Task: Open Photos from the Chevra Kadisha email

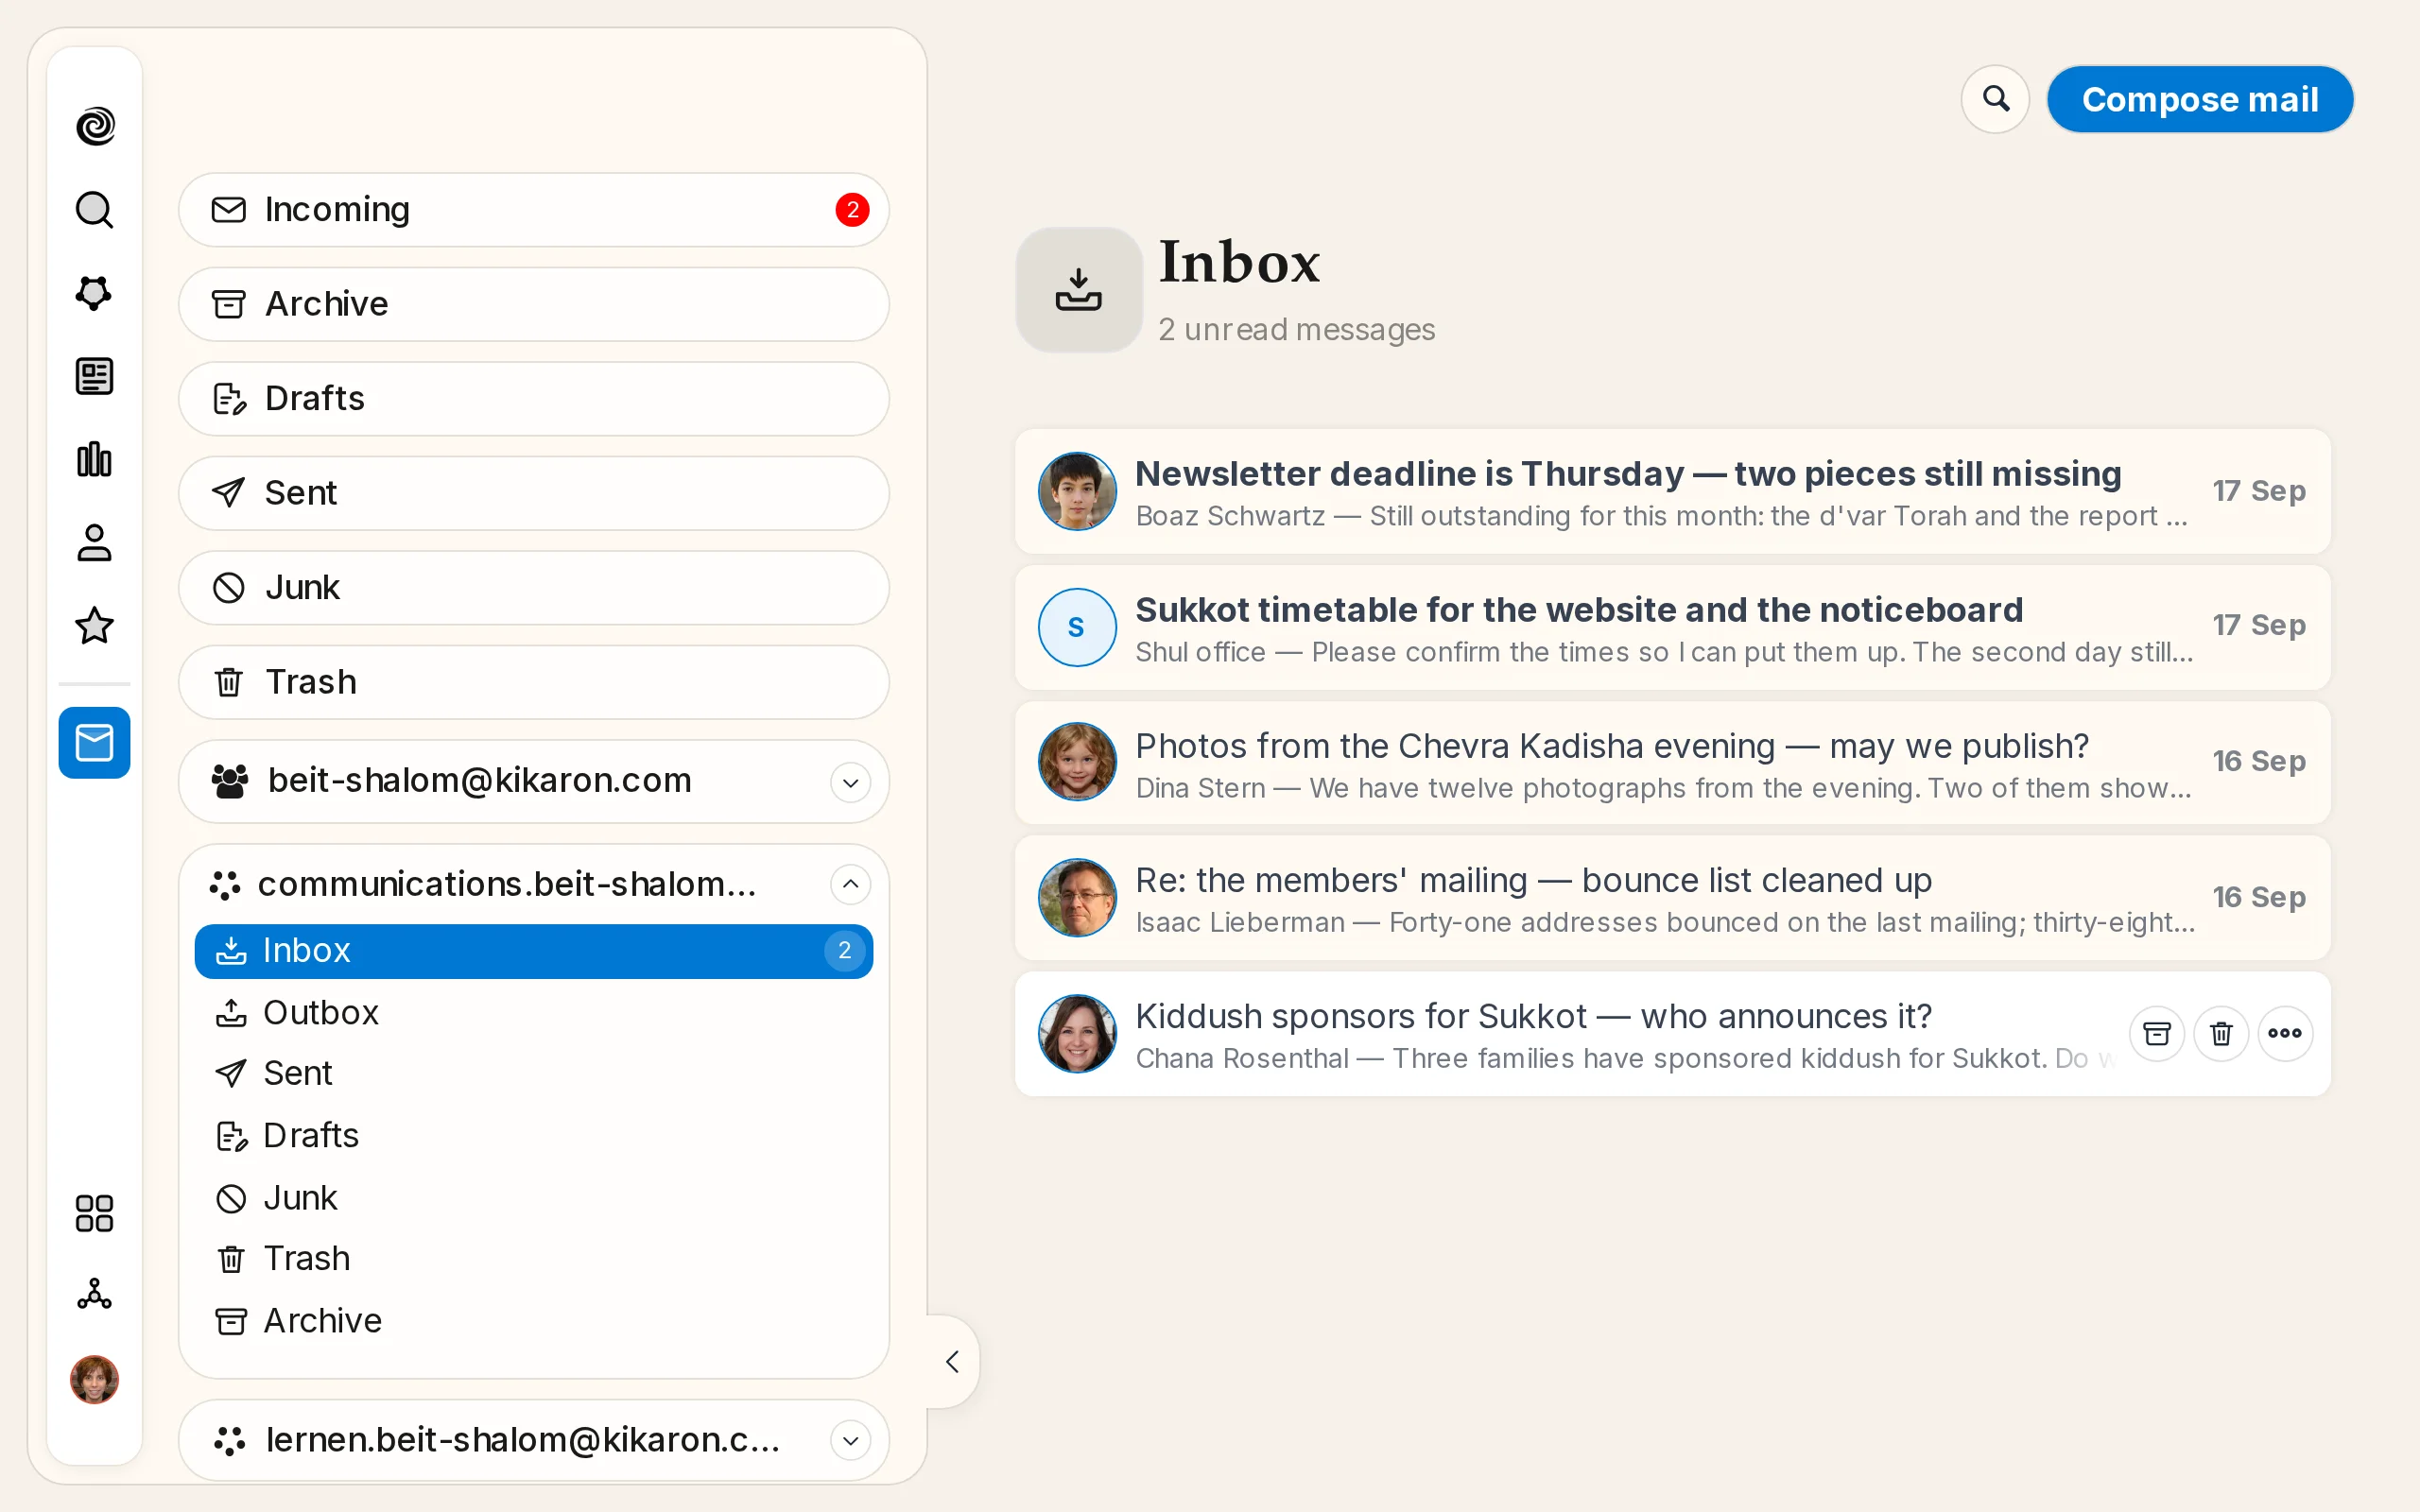Action: [x=1672, y=763]
